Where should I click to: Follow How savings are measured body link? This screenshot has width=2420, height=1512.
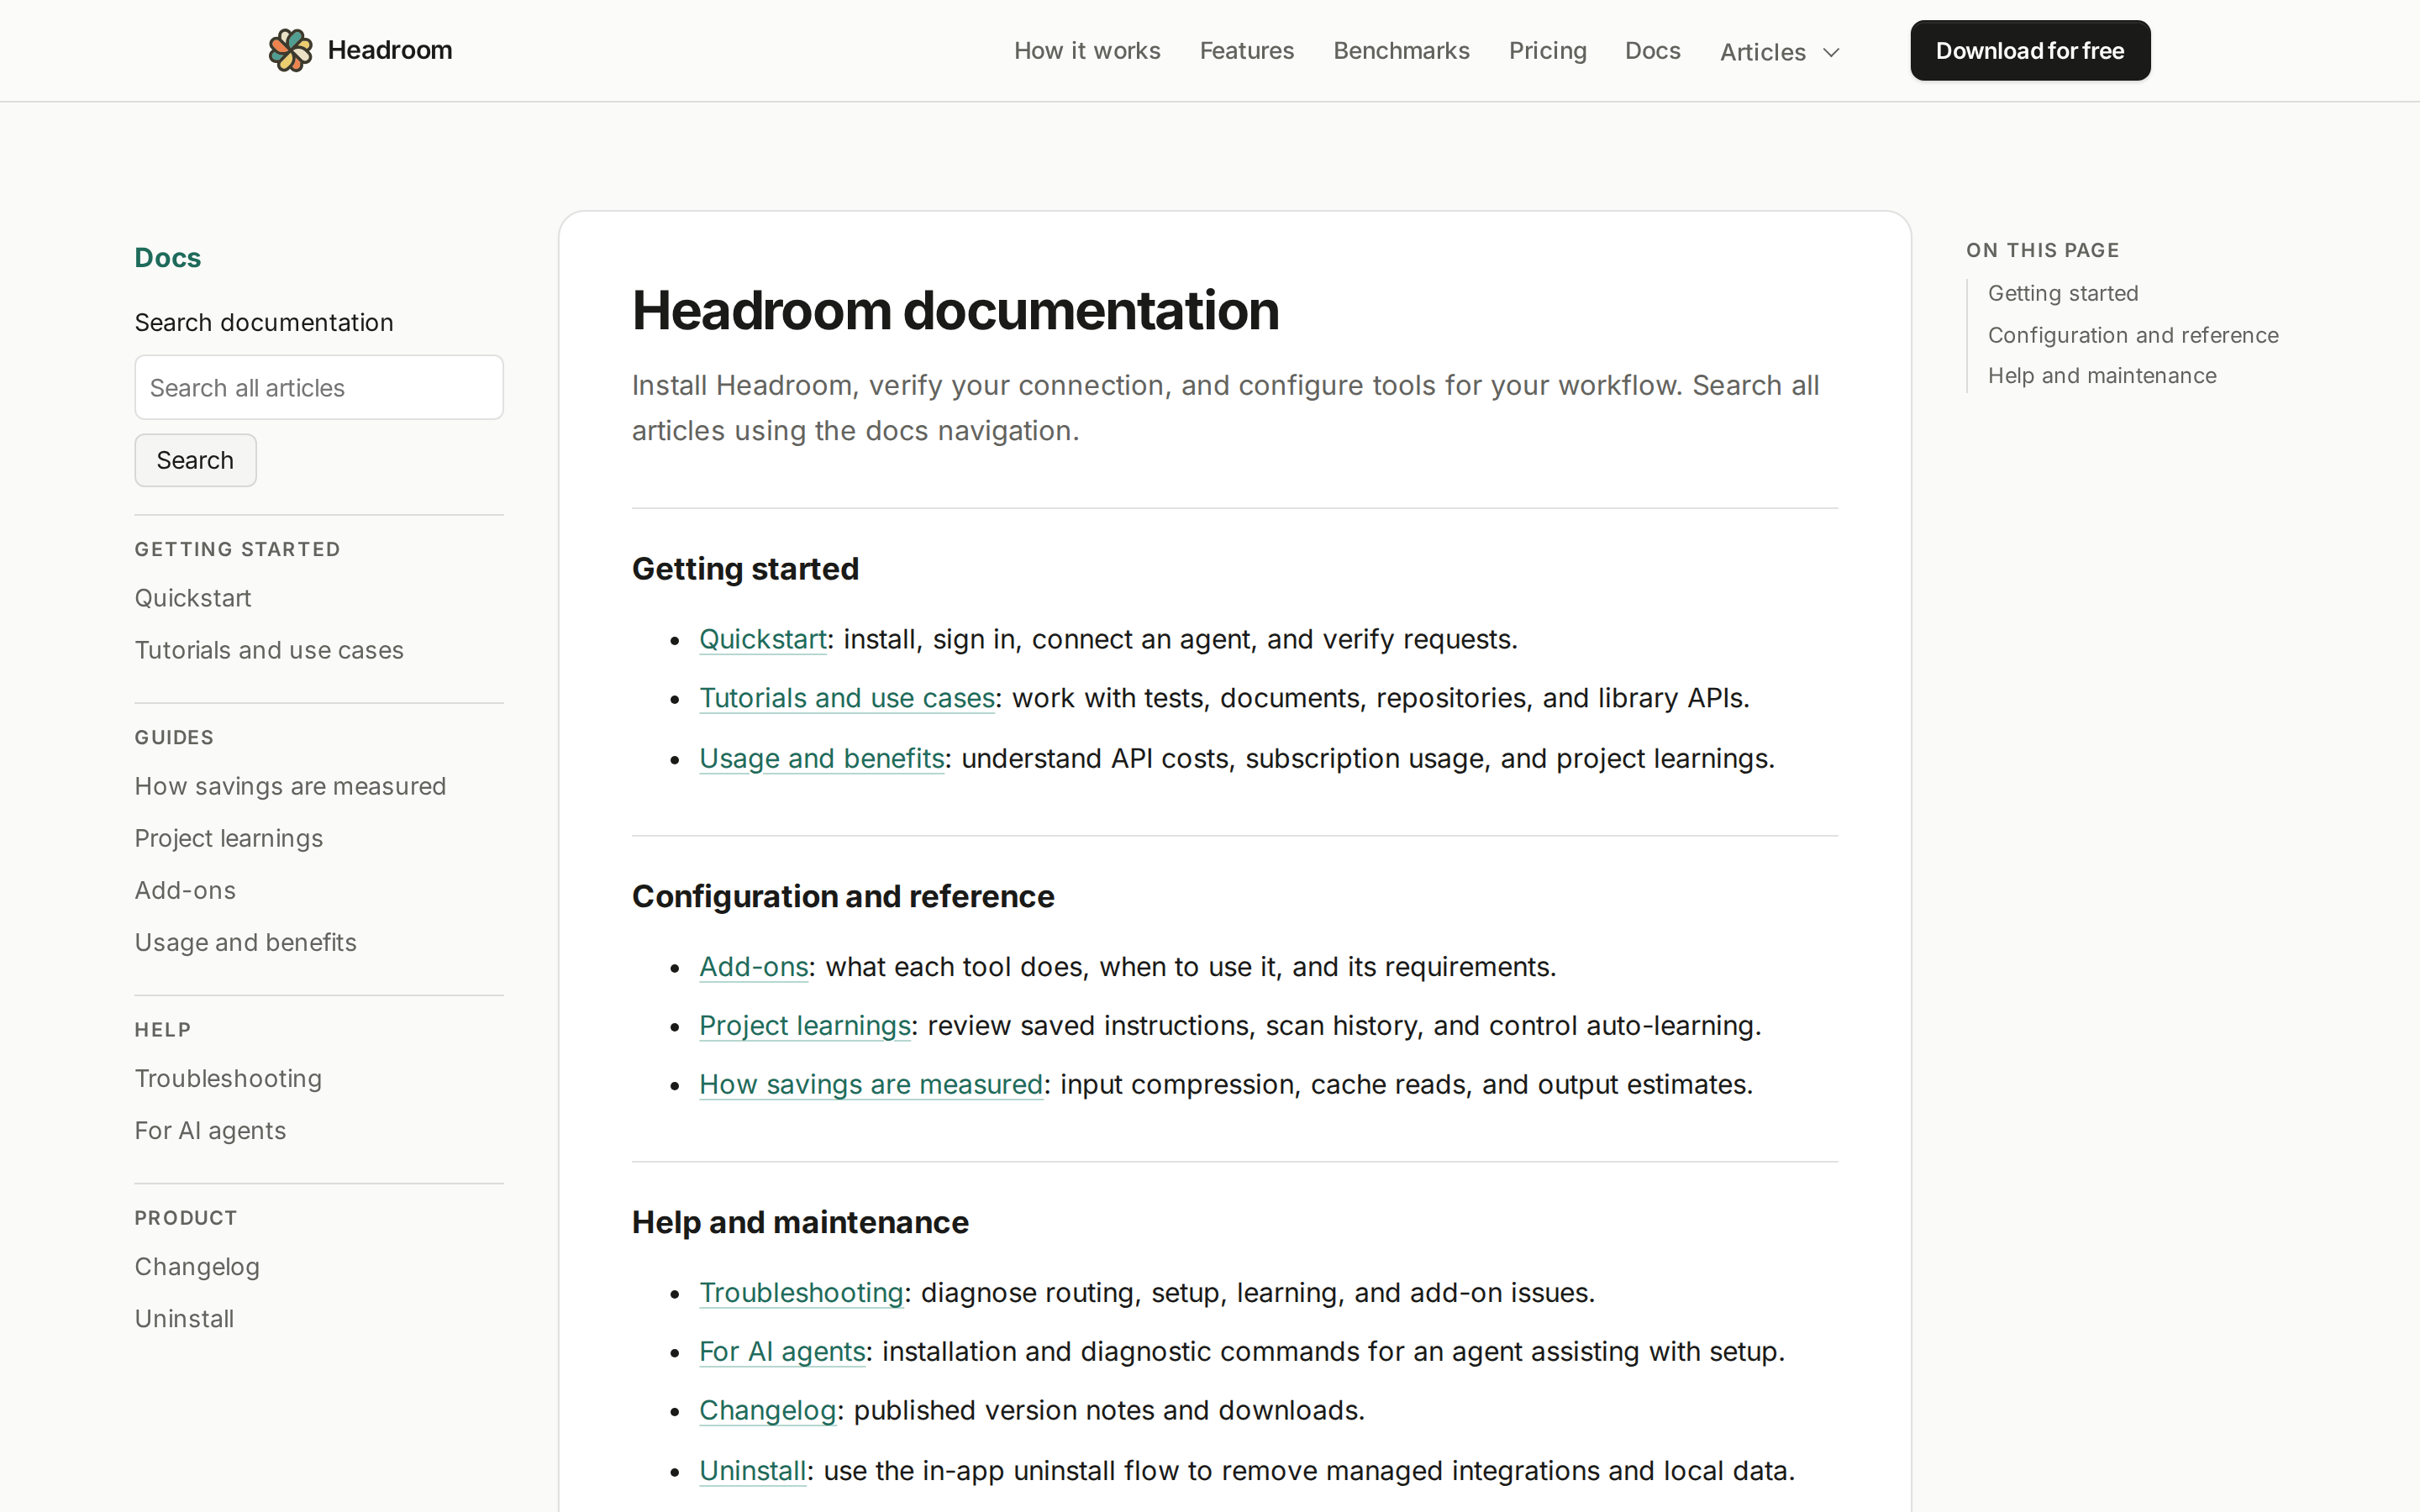point(871,1085)
